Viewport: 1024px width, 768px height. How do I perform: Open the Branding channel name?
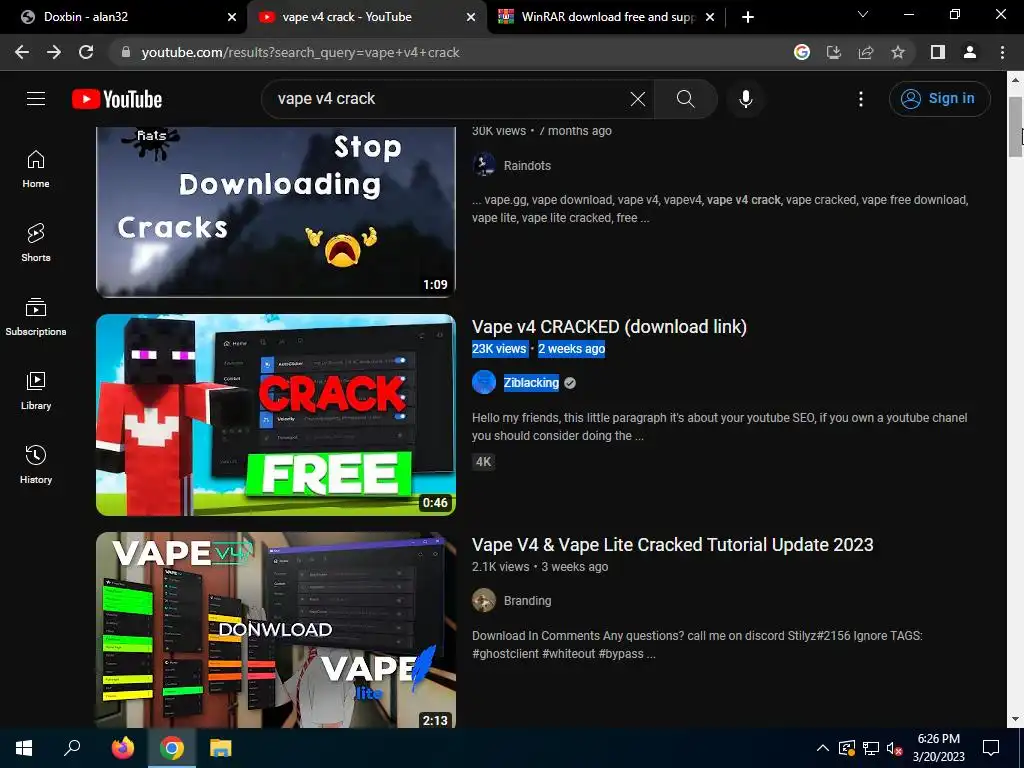pos(527,601)
